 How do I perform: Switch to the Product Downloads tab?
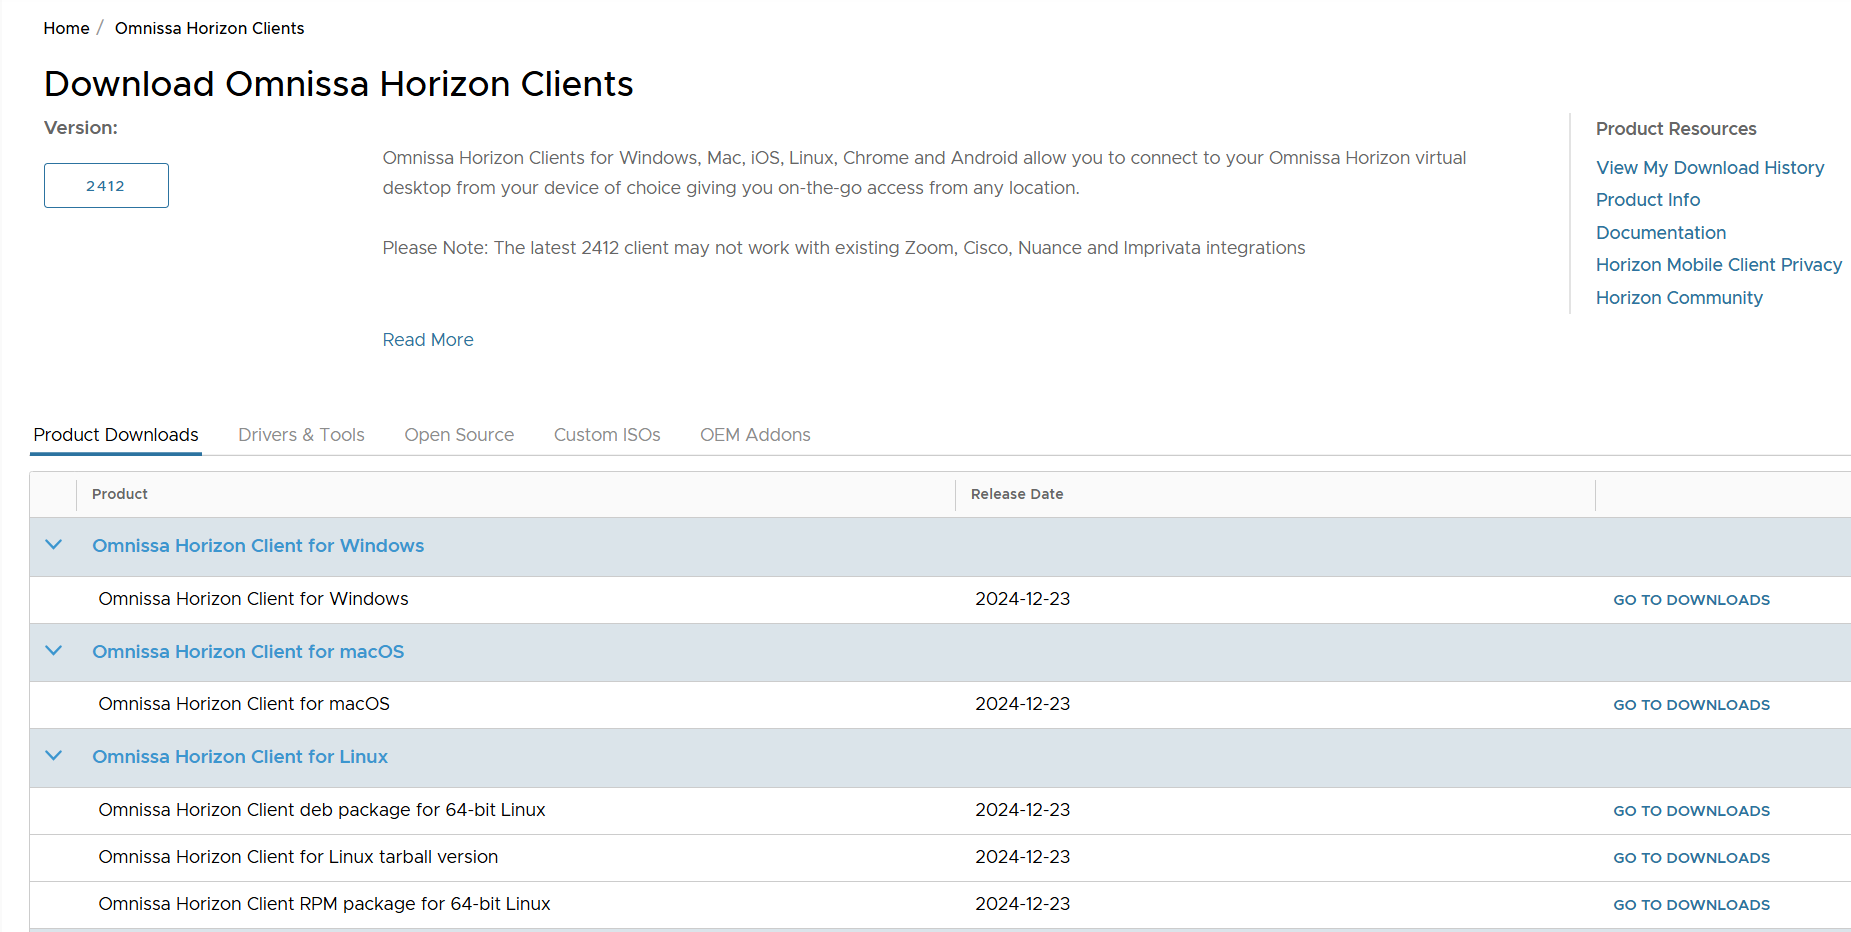116,435
